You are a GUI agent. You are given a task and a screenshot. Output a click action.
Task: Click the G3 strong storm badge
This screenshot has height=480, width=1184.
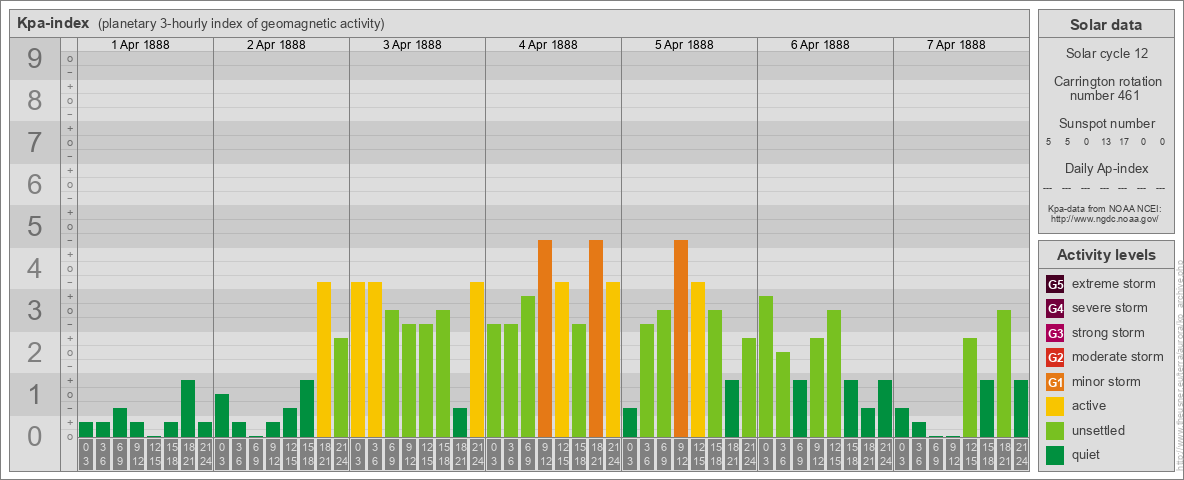click(x=1055, y=333)
